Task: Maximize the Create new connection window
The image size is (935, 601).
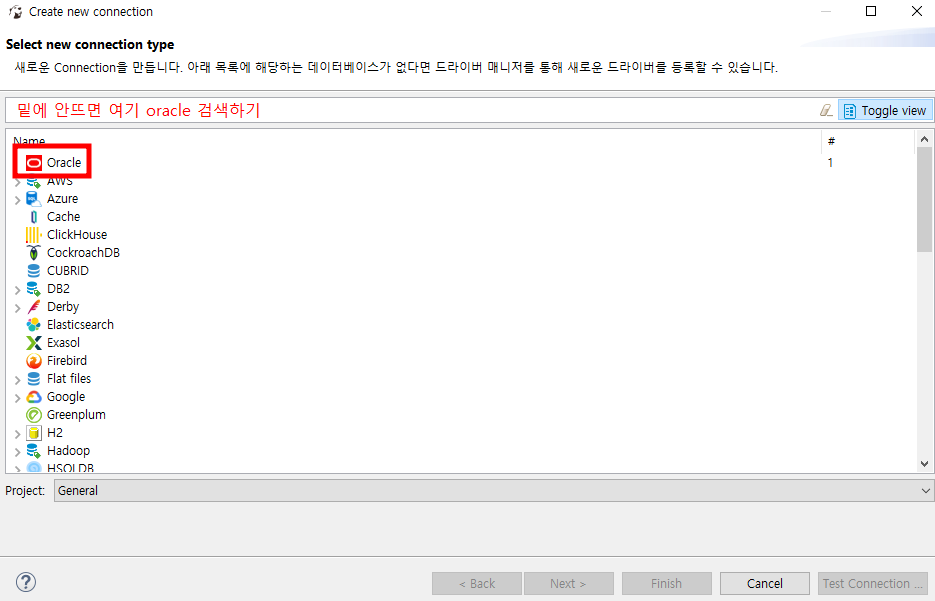Action: [x=871, y=11]
